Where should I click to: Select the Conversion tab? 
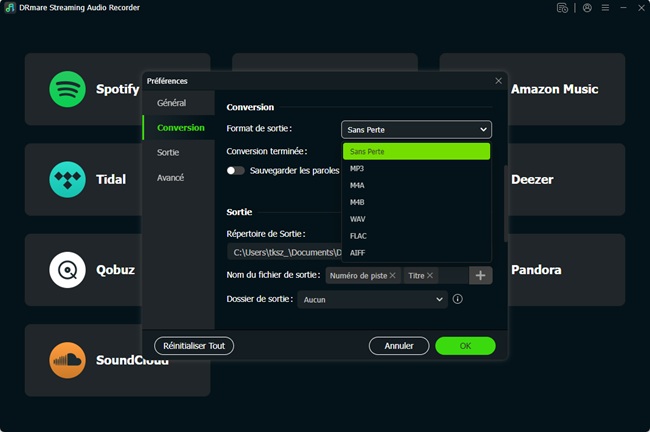pyautogui.click(x=178, y=128)
